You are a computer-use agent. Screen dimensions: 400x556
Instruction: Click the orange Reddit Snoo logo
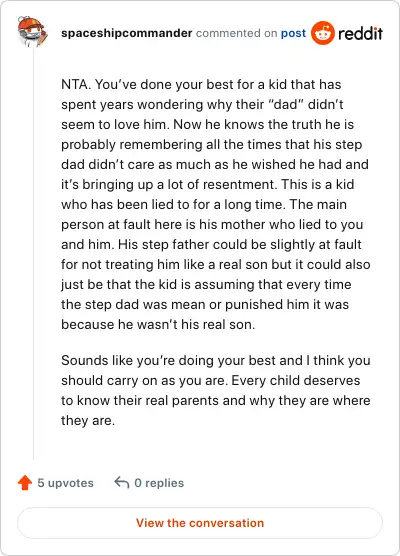[x=323, y=33]
